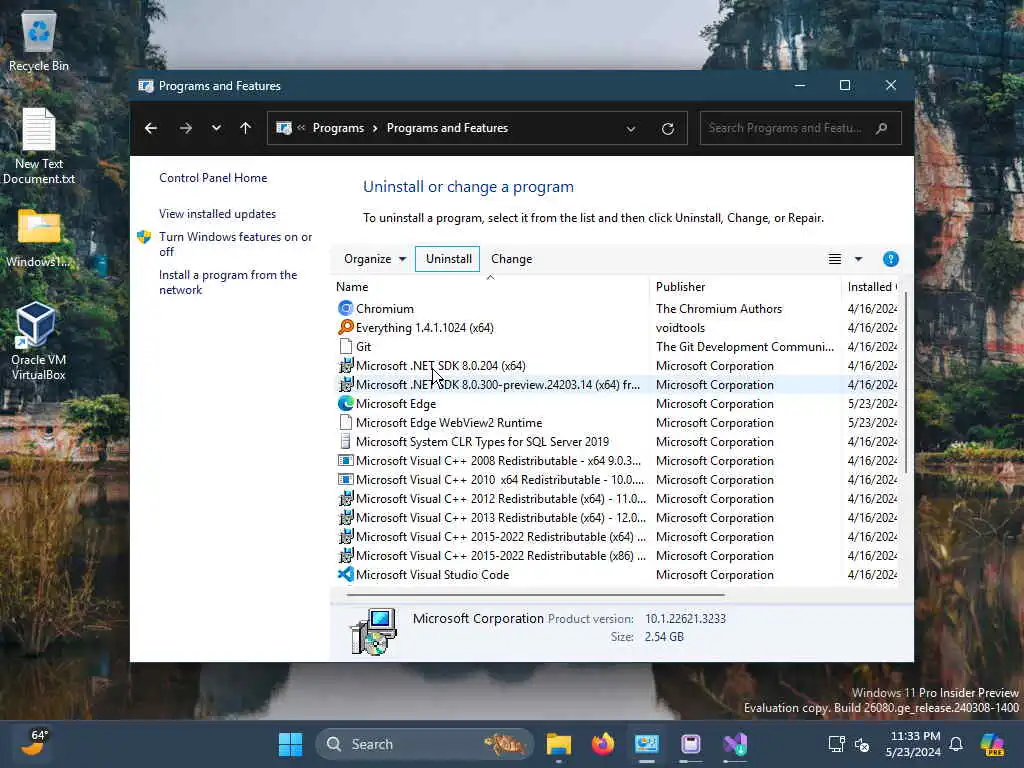The height and width of the screenshot is (768, 1024).
Task: Click the vertical scrollbar of program list
Action: click(x=905, y=382)
